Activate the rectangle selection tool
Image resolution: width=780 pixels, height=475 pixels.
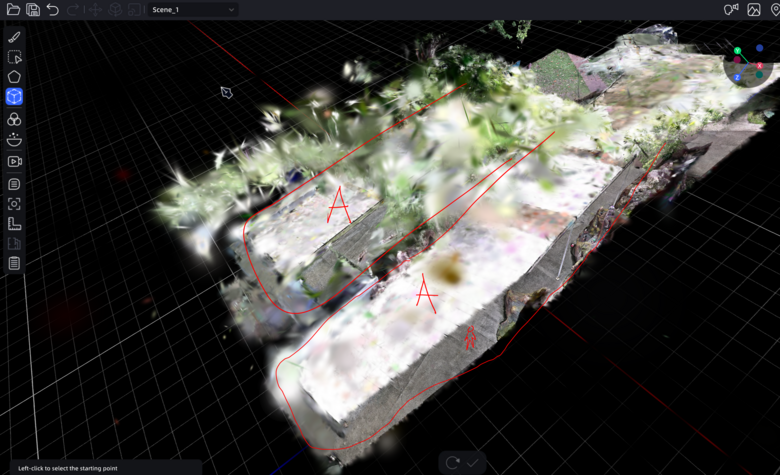tap(14, 57)
